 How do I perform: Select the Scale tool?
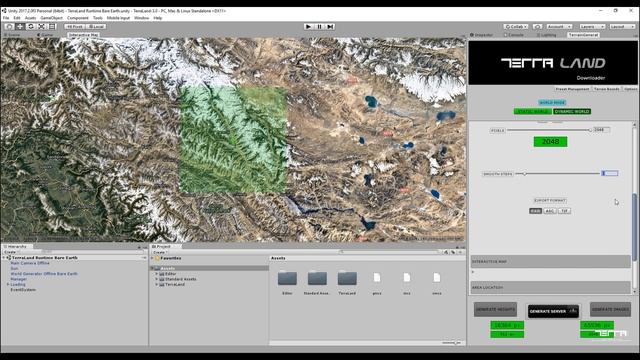click(42, 27)
